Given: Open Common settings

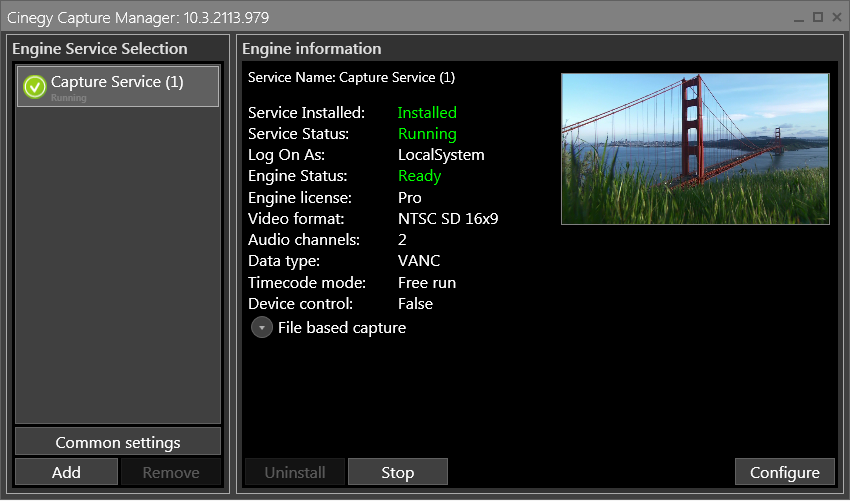Looking at the screenshot, I should tap(118, 442).
